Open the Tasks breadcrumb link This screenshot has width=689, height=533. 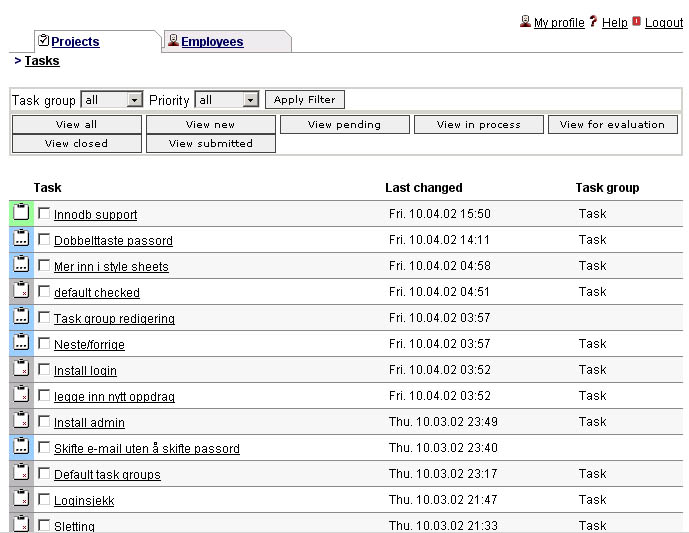point(42,61)
